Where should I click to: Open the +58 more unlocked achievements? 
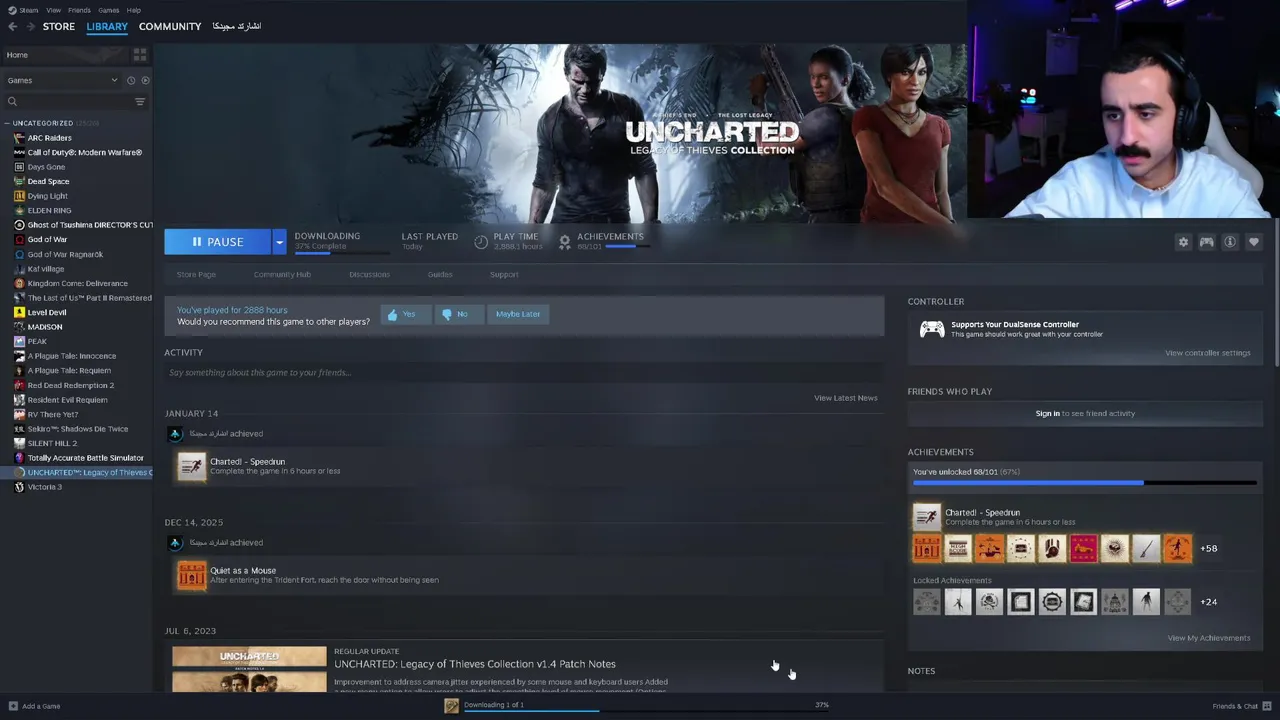[1209, 548]
